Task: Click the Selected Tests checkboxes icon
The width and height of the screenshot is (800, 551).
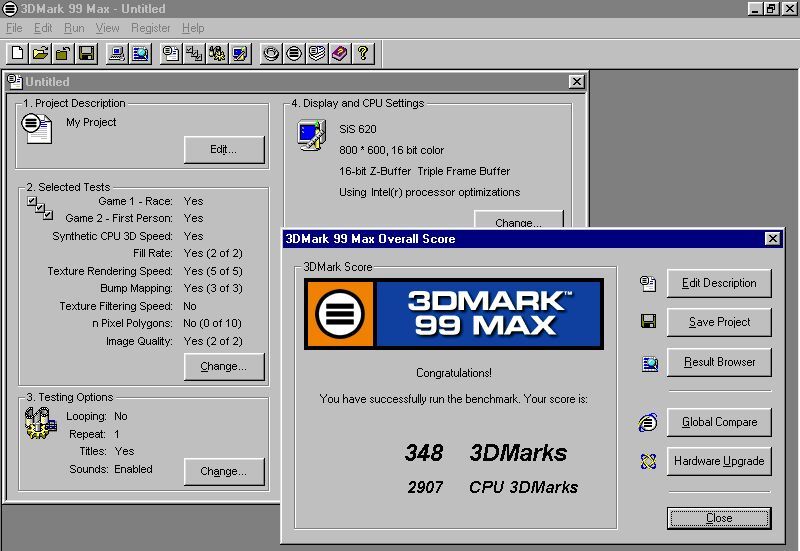Action: click(x=40, y=208)
